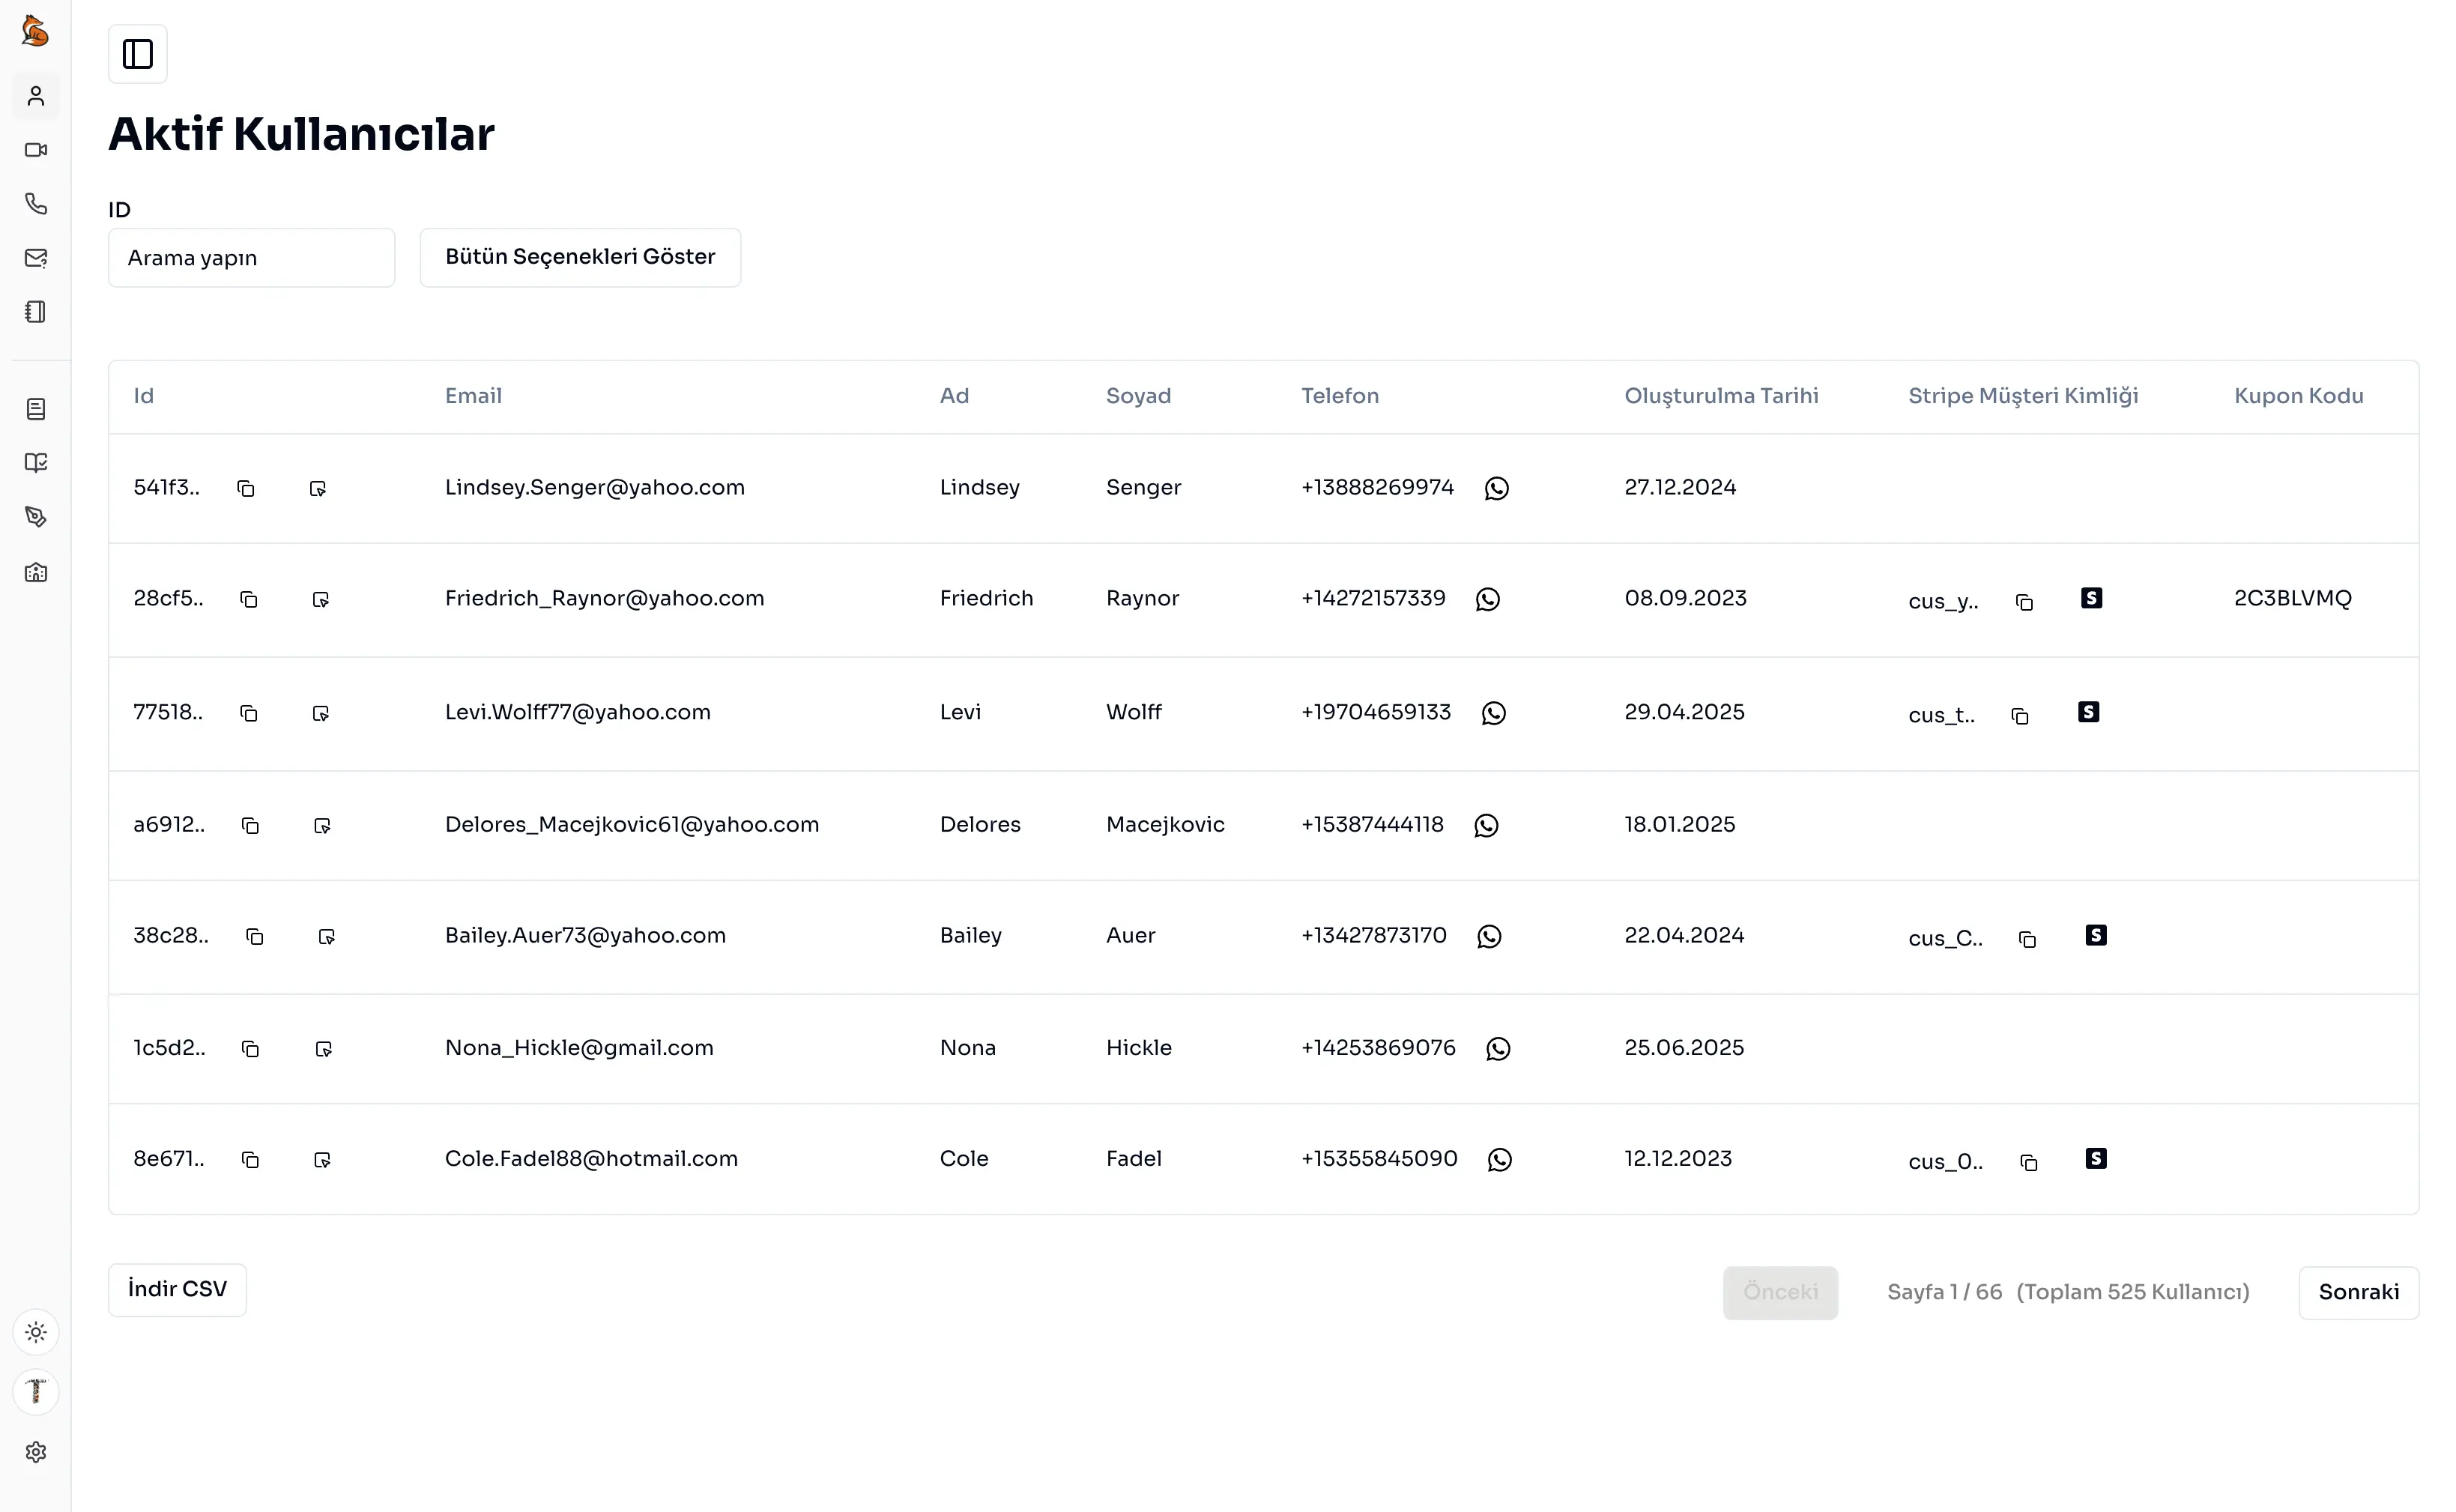The width and height of the screenshot is (2456, 1512).
Task: Open the pen tool sidebar icon
Action: 36,517
